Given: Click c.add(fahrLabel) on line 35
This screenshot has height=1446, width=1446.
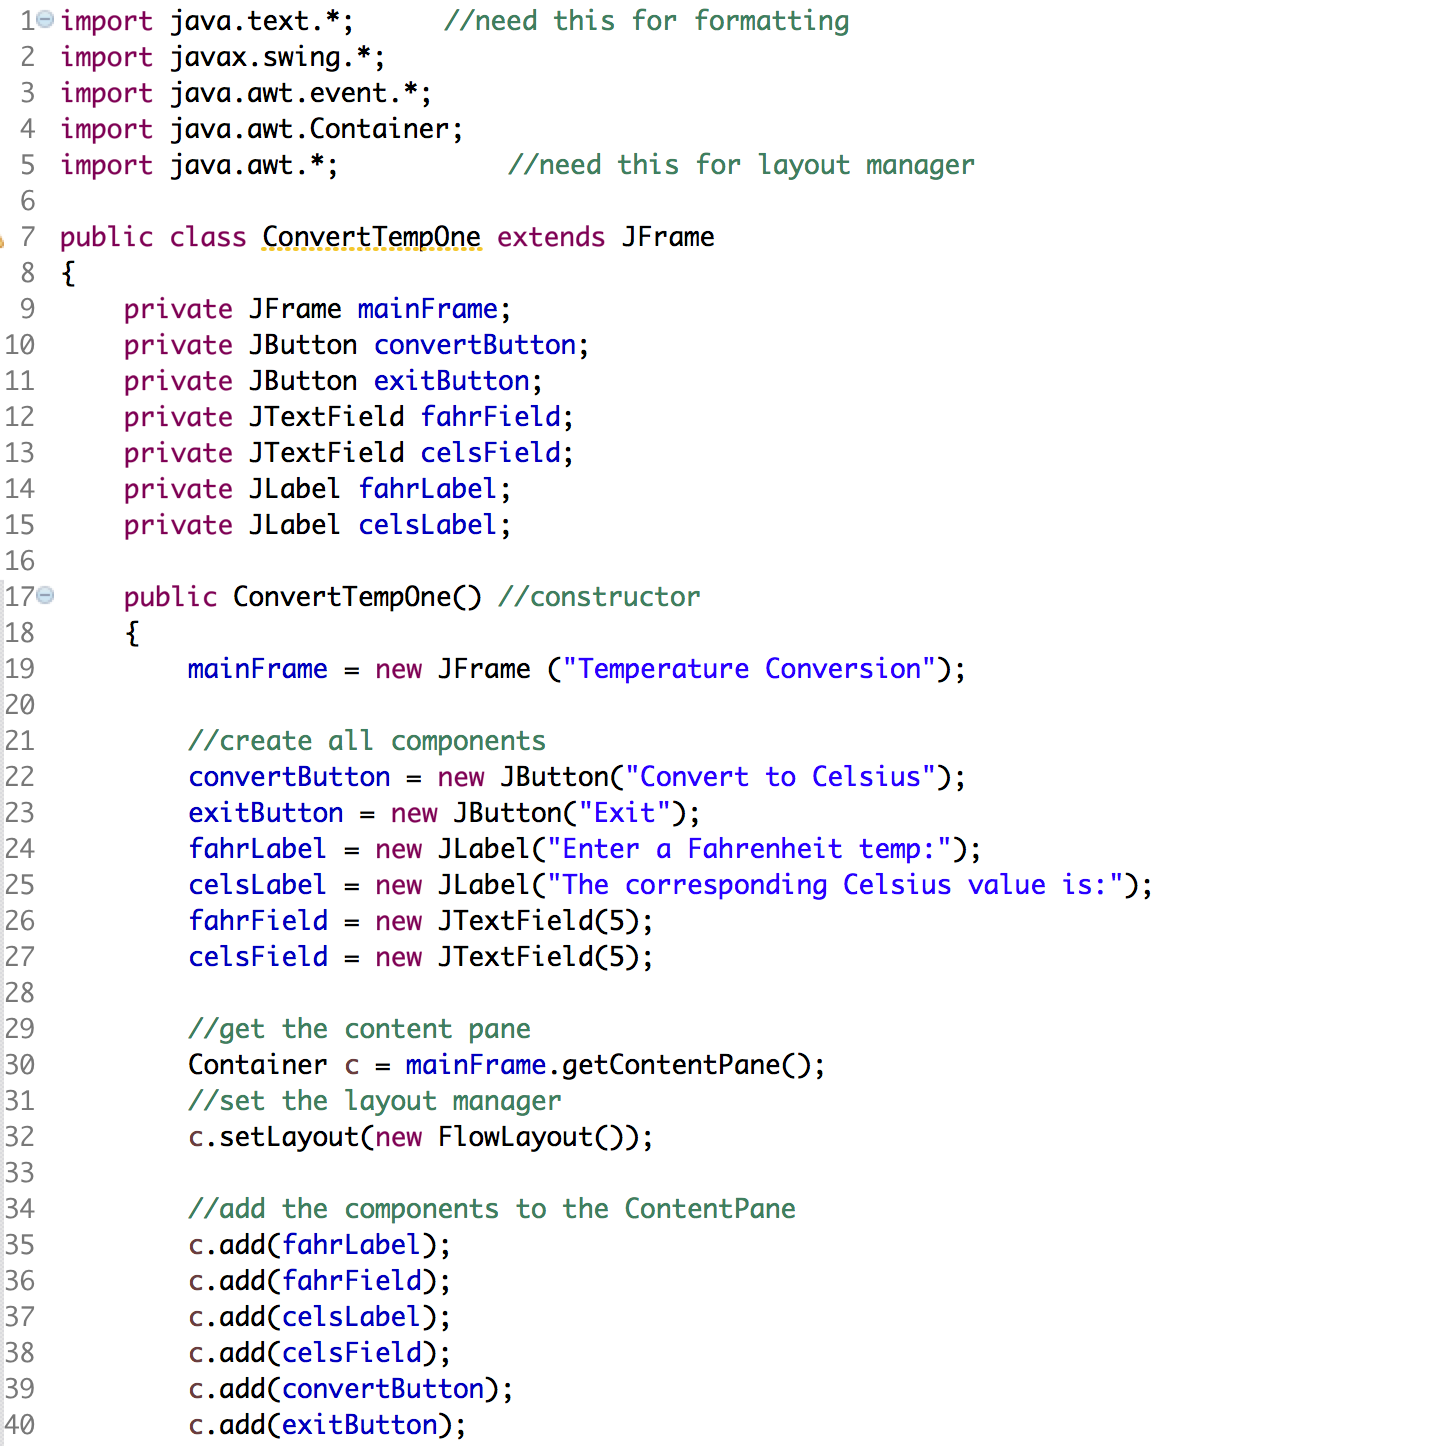Looking at the screenshot, I should [x=318, y=1244].
